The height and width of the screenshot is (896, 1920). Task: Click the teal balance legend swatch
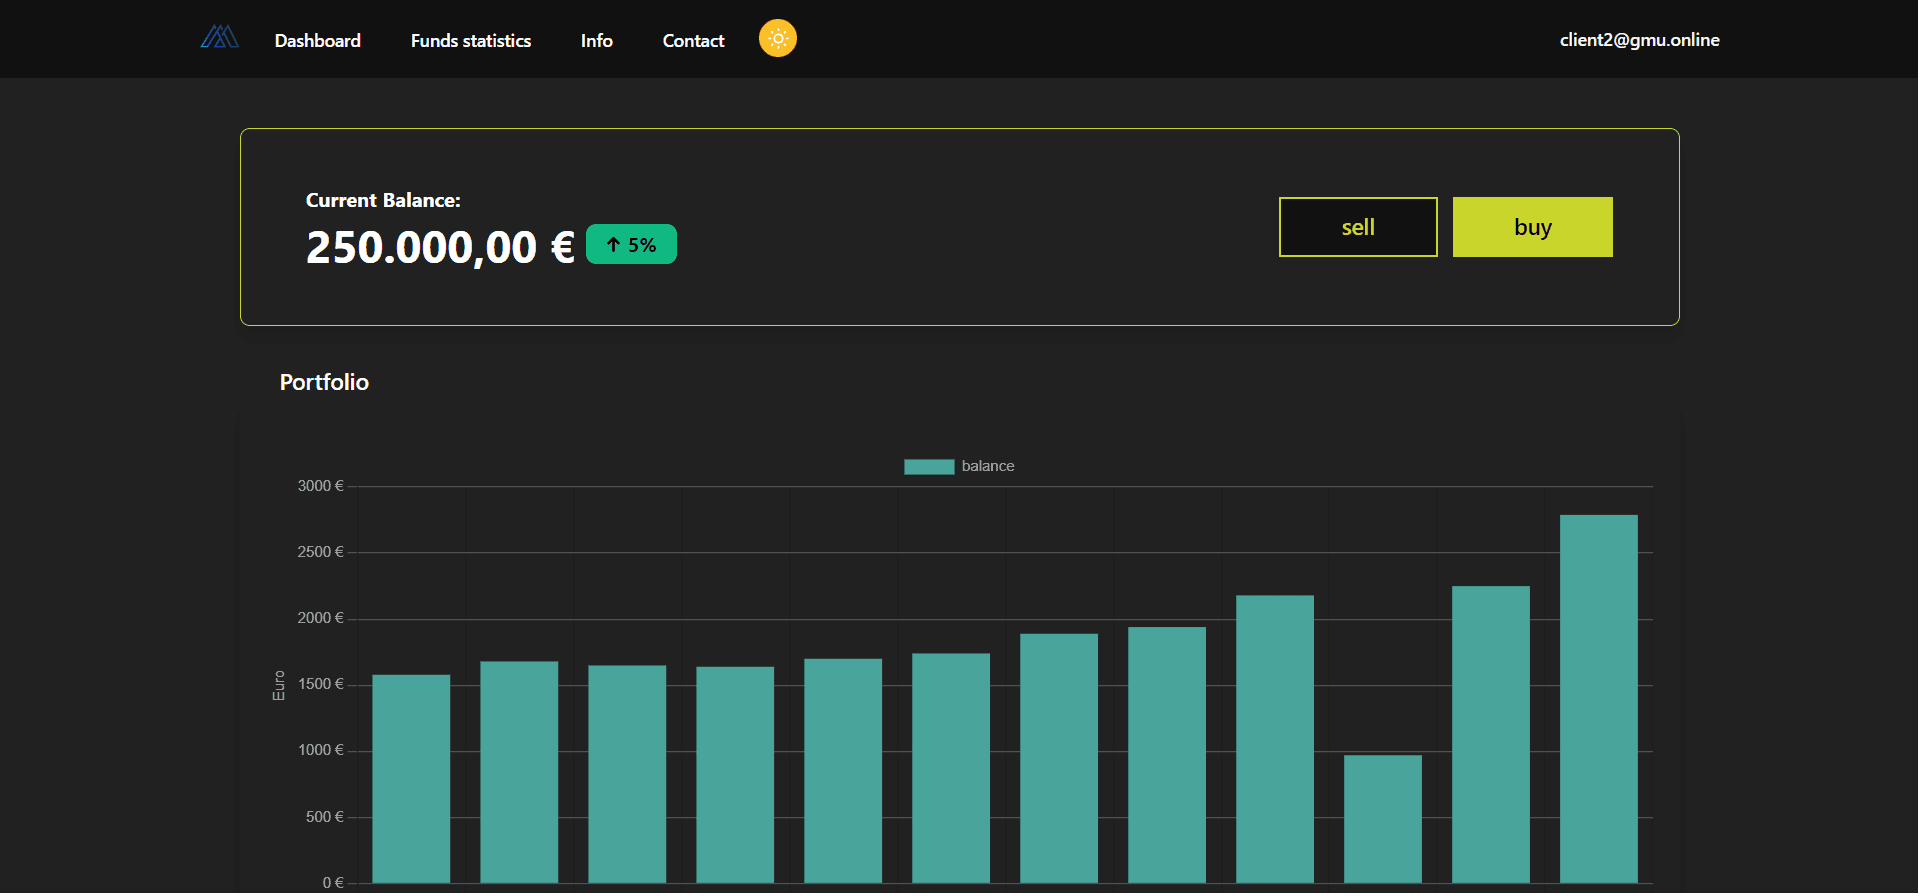(x=928, y=467)
